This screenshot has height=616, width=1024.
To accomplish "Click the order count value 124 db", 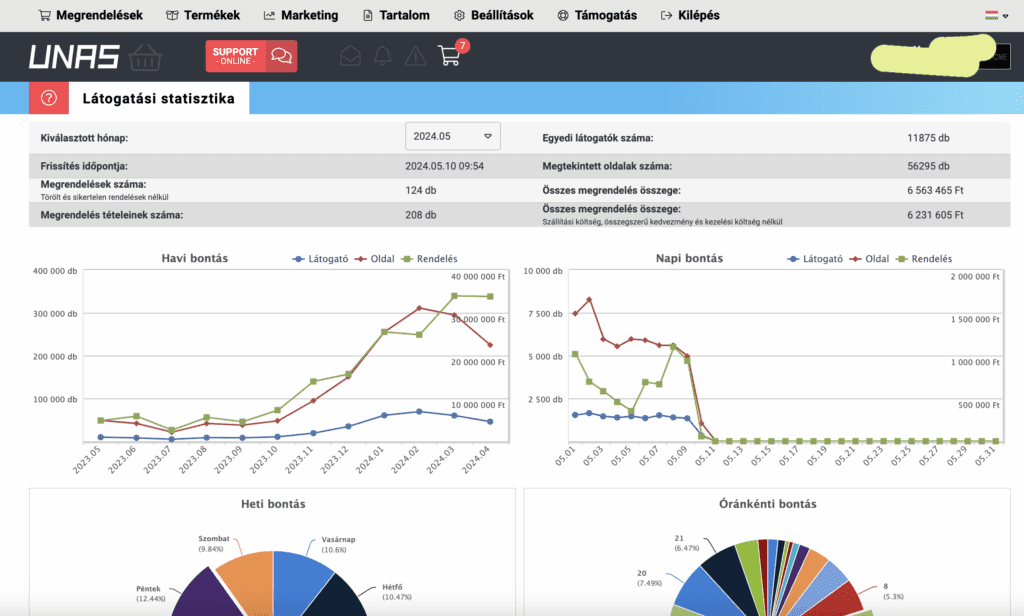I will click(421, 190).
